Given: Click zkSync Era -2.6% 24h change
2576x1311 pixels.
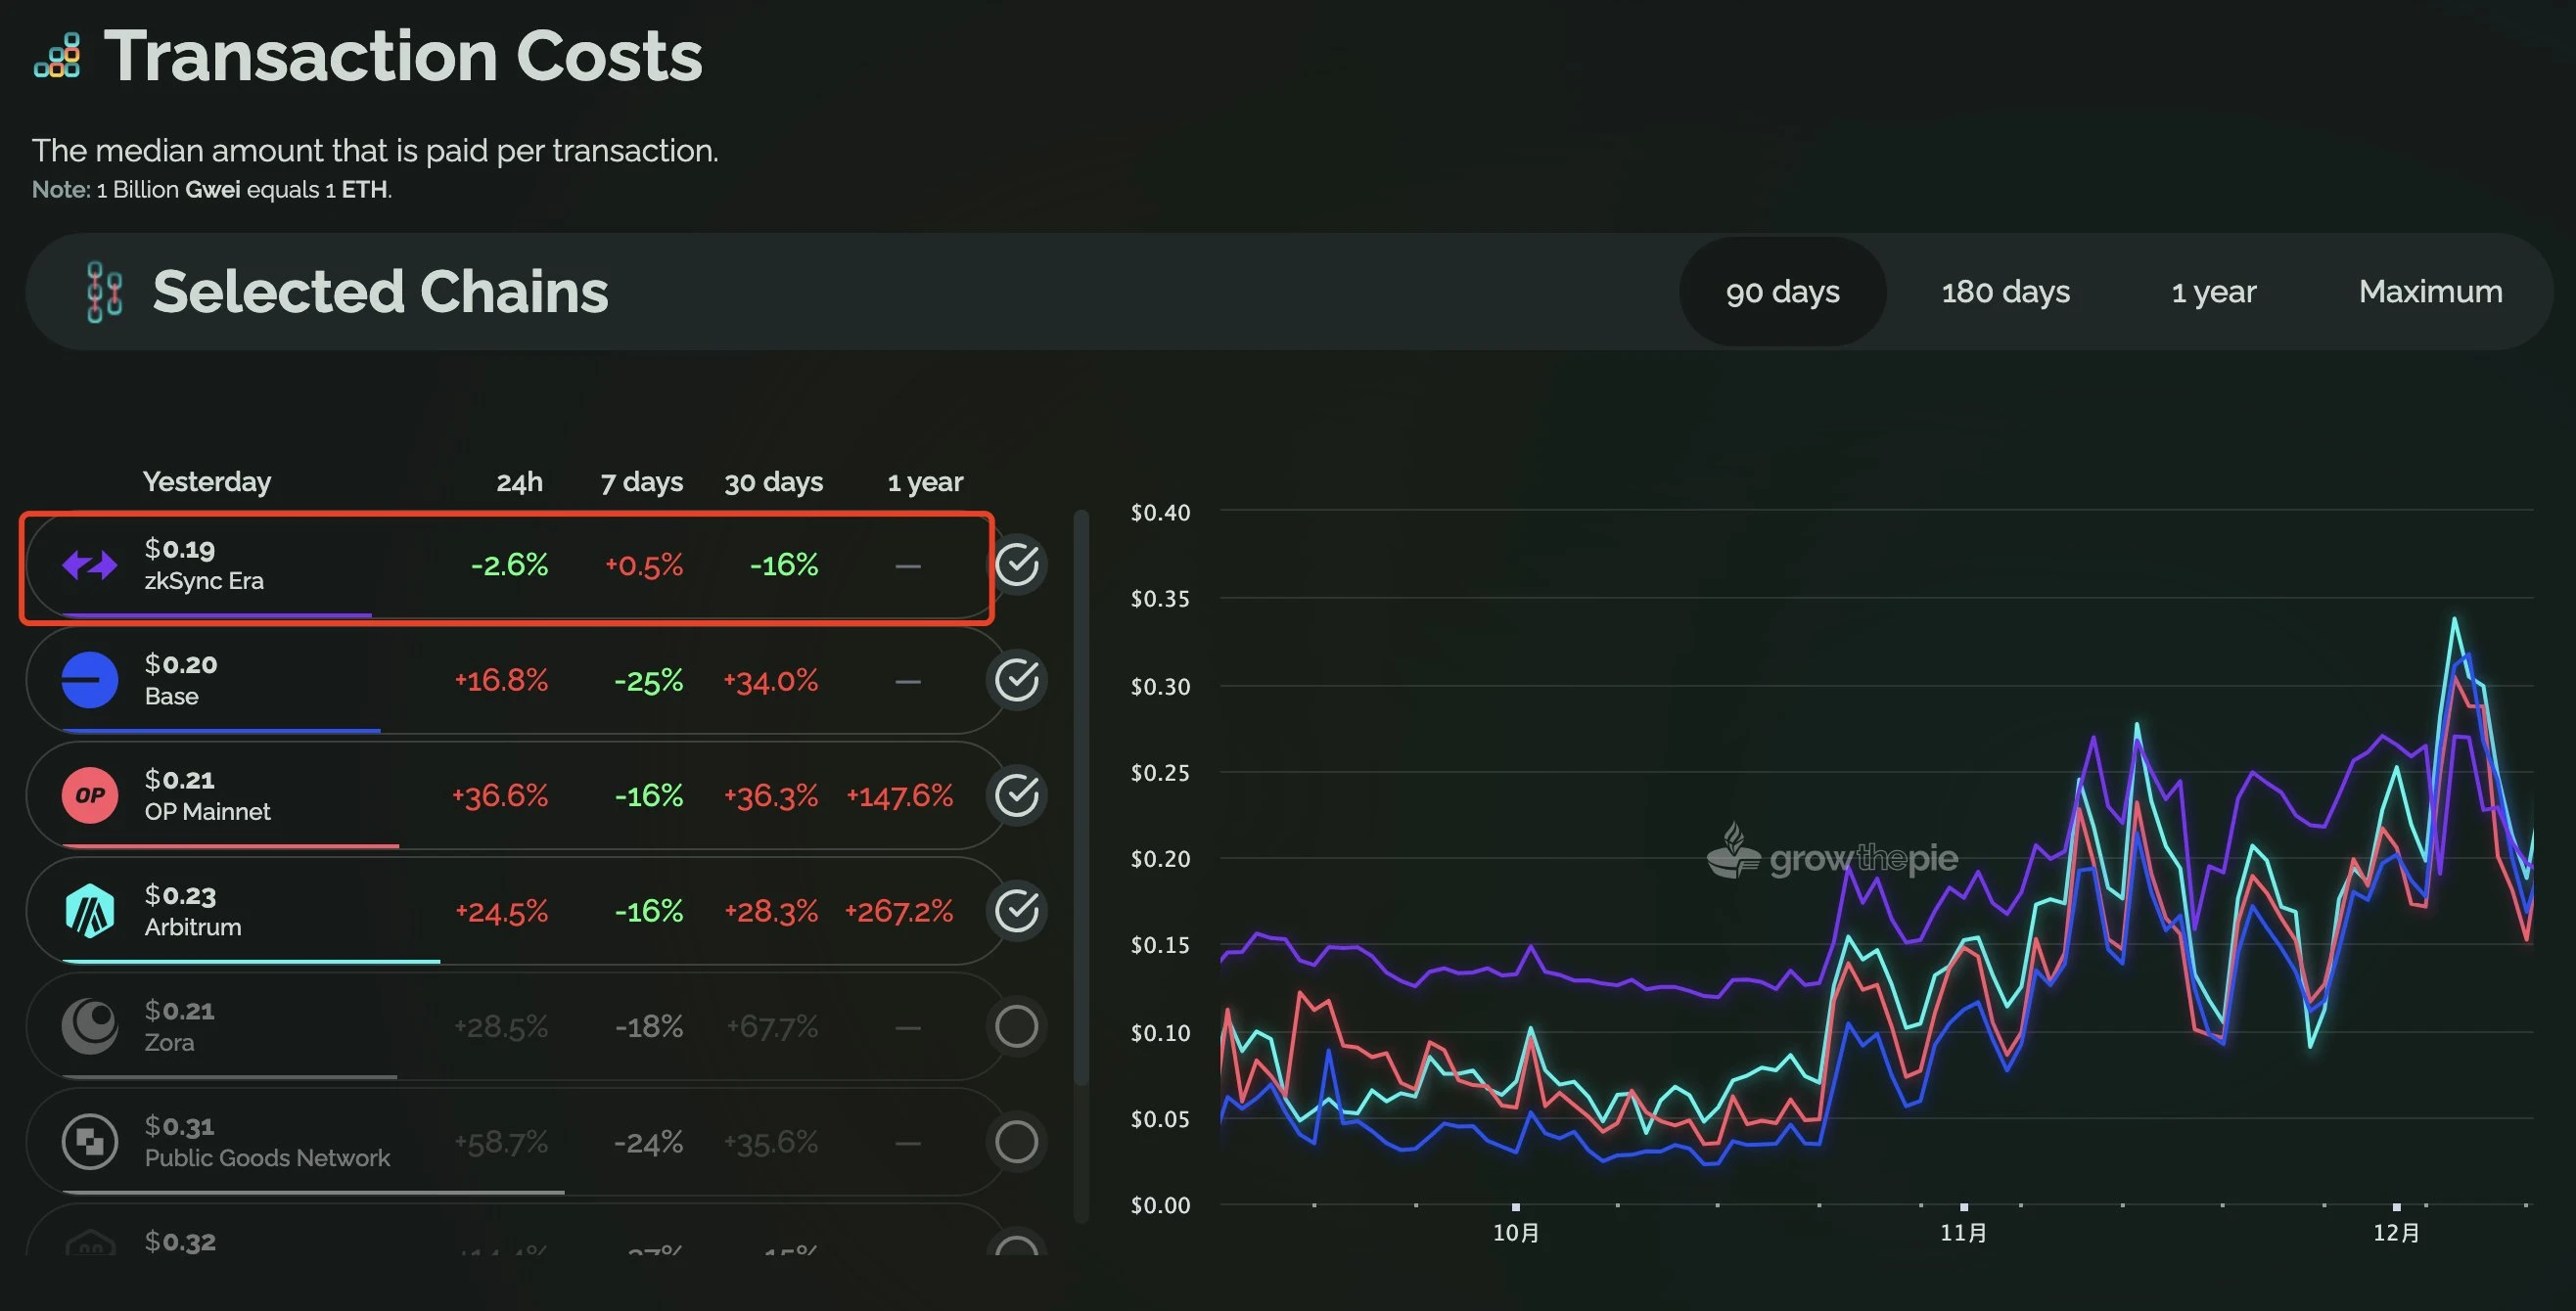Looking at the screenshot, I should (510, 565).
